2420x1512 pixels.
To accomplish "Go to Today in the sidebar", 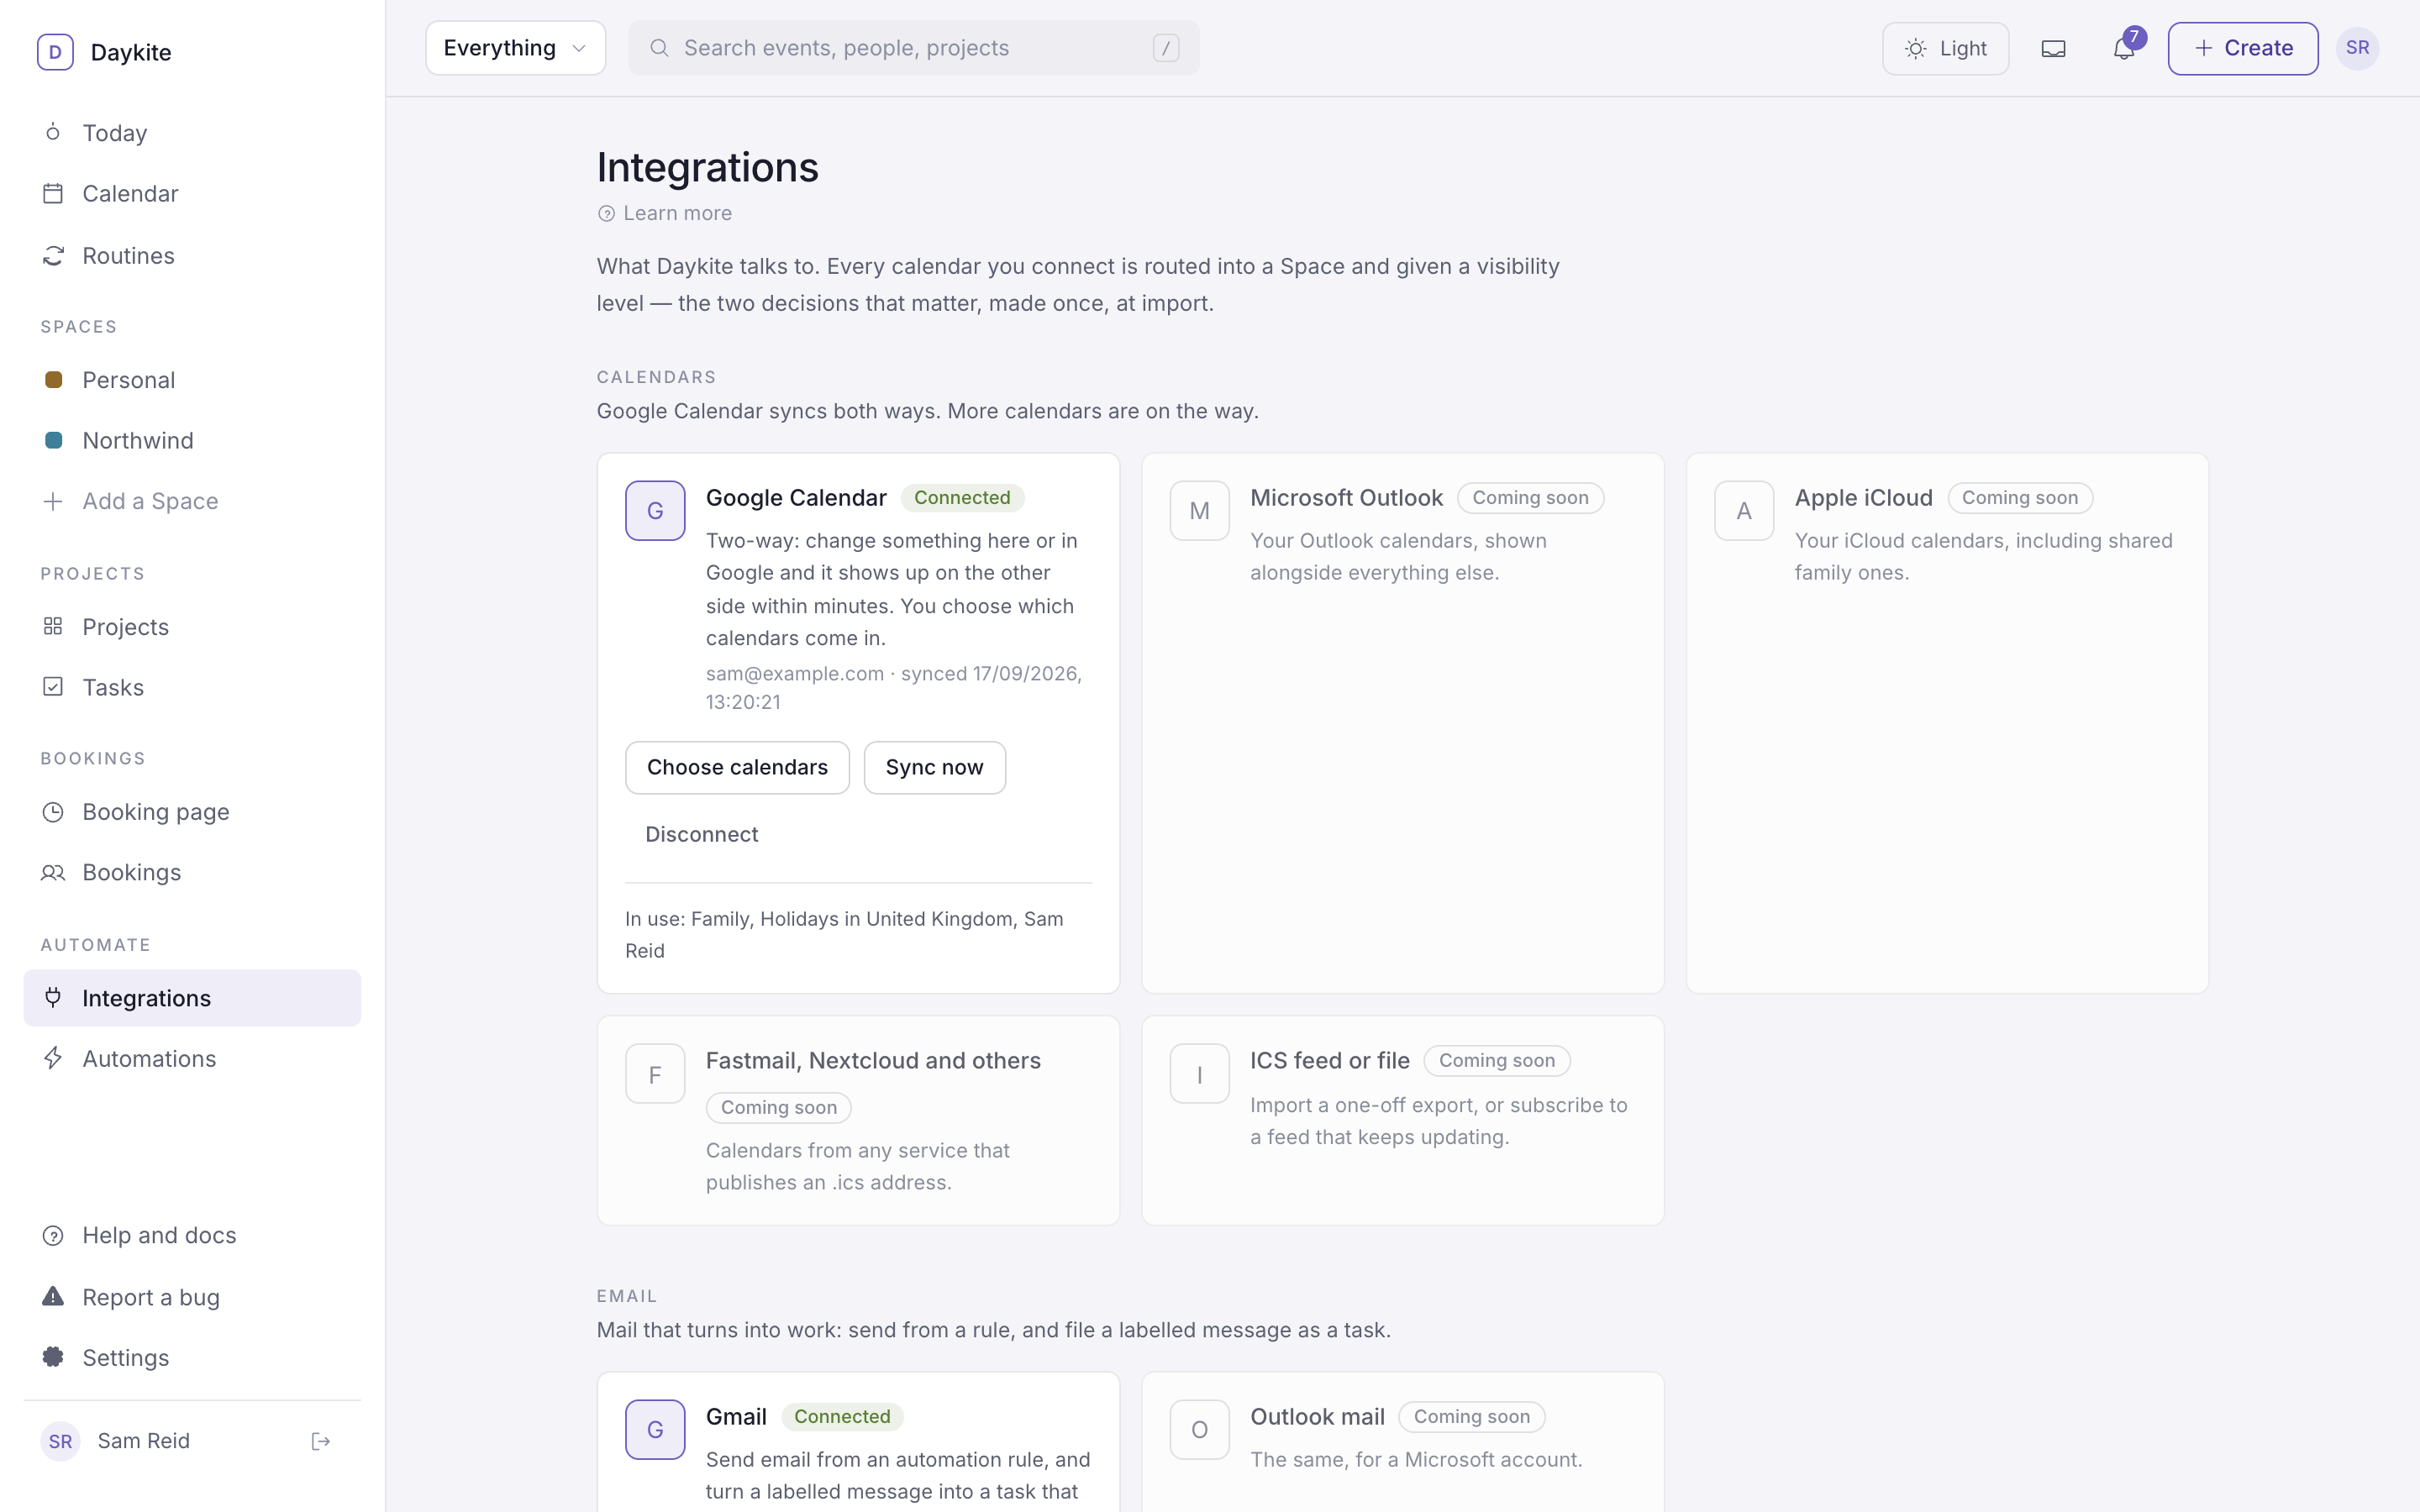I will pyautogui.click(x=192, y=133).
